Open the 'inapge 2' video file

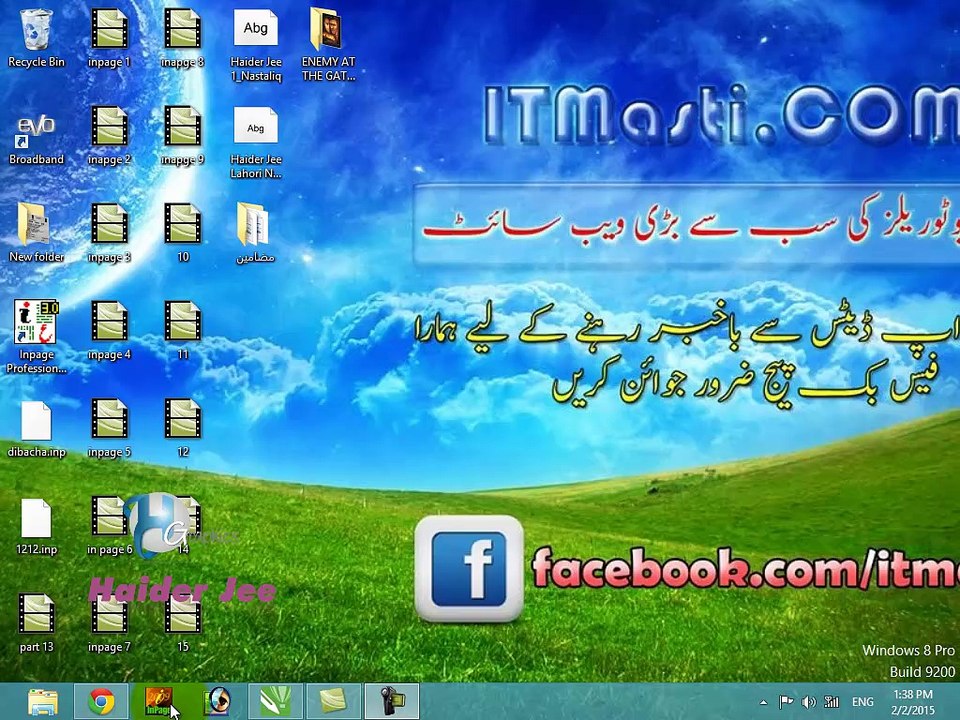pyautogui.click(x=109, y=136)
